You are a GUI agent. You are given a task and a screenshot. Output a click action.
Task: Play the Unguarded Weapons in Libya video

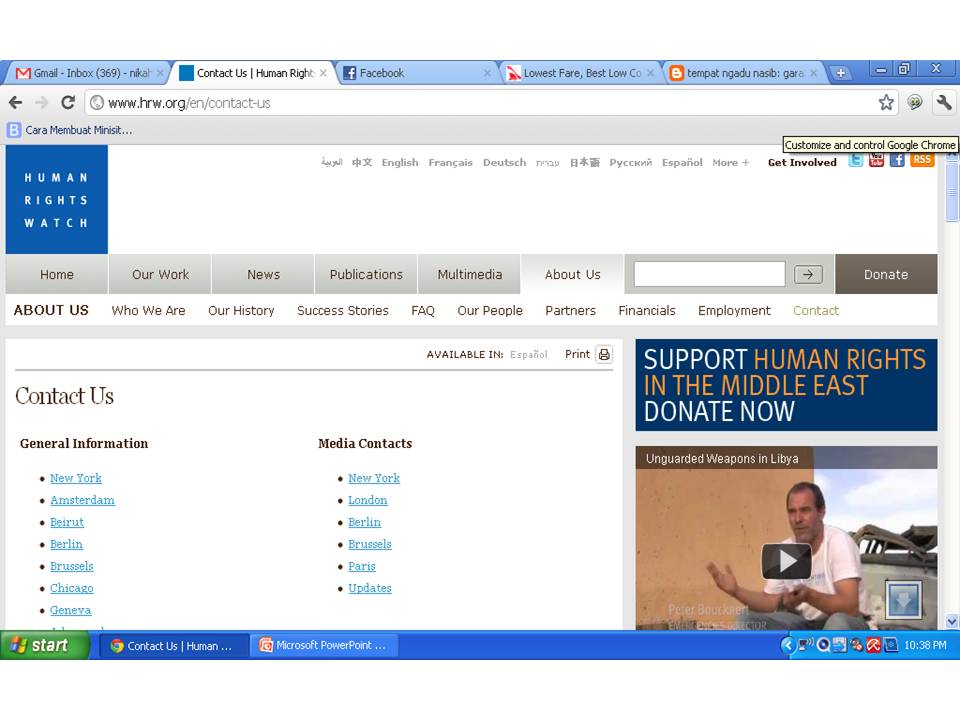pyautogui.click(x=787, y=561)
